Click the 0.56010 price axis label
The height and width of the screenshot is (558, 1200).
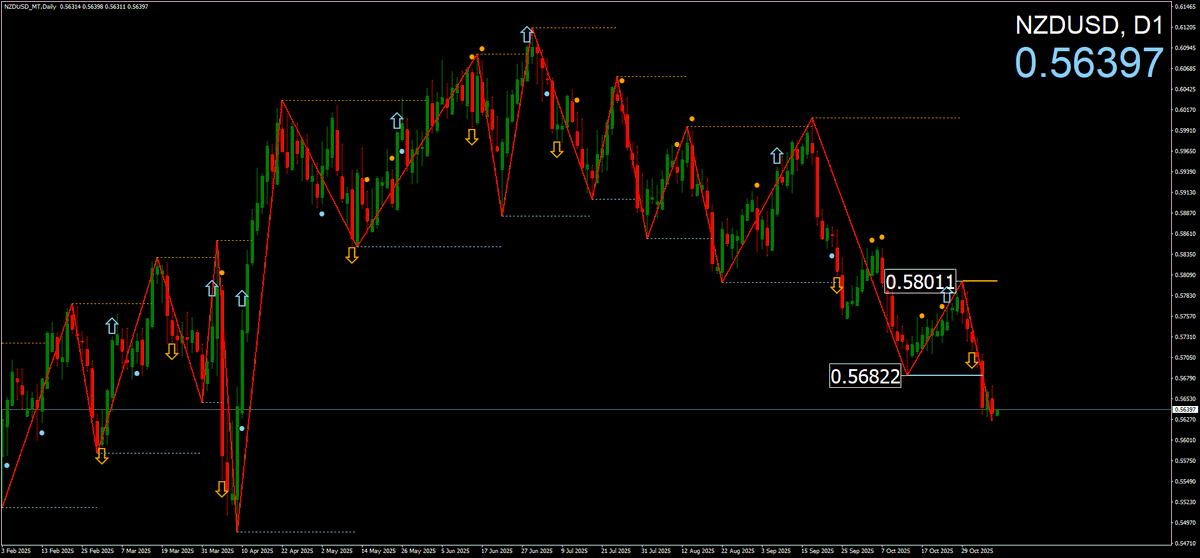coord(1185,441)
